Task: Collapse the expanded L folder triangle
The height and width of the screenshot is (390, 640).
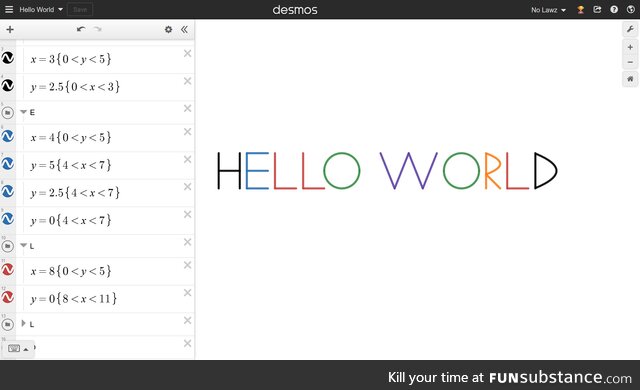Action: click(23, 245)
